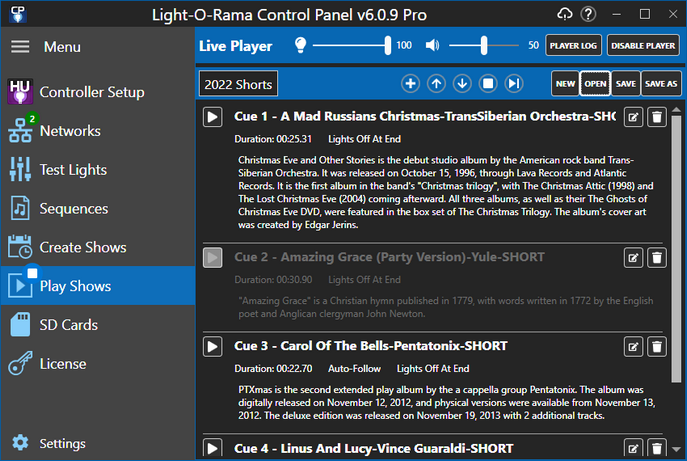Play Cue 4 Linus And Lucy

pos(212,448)
